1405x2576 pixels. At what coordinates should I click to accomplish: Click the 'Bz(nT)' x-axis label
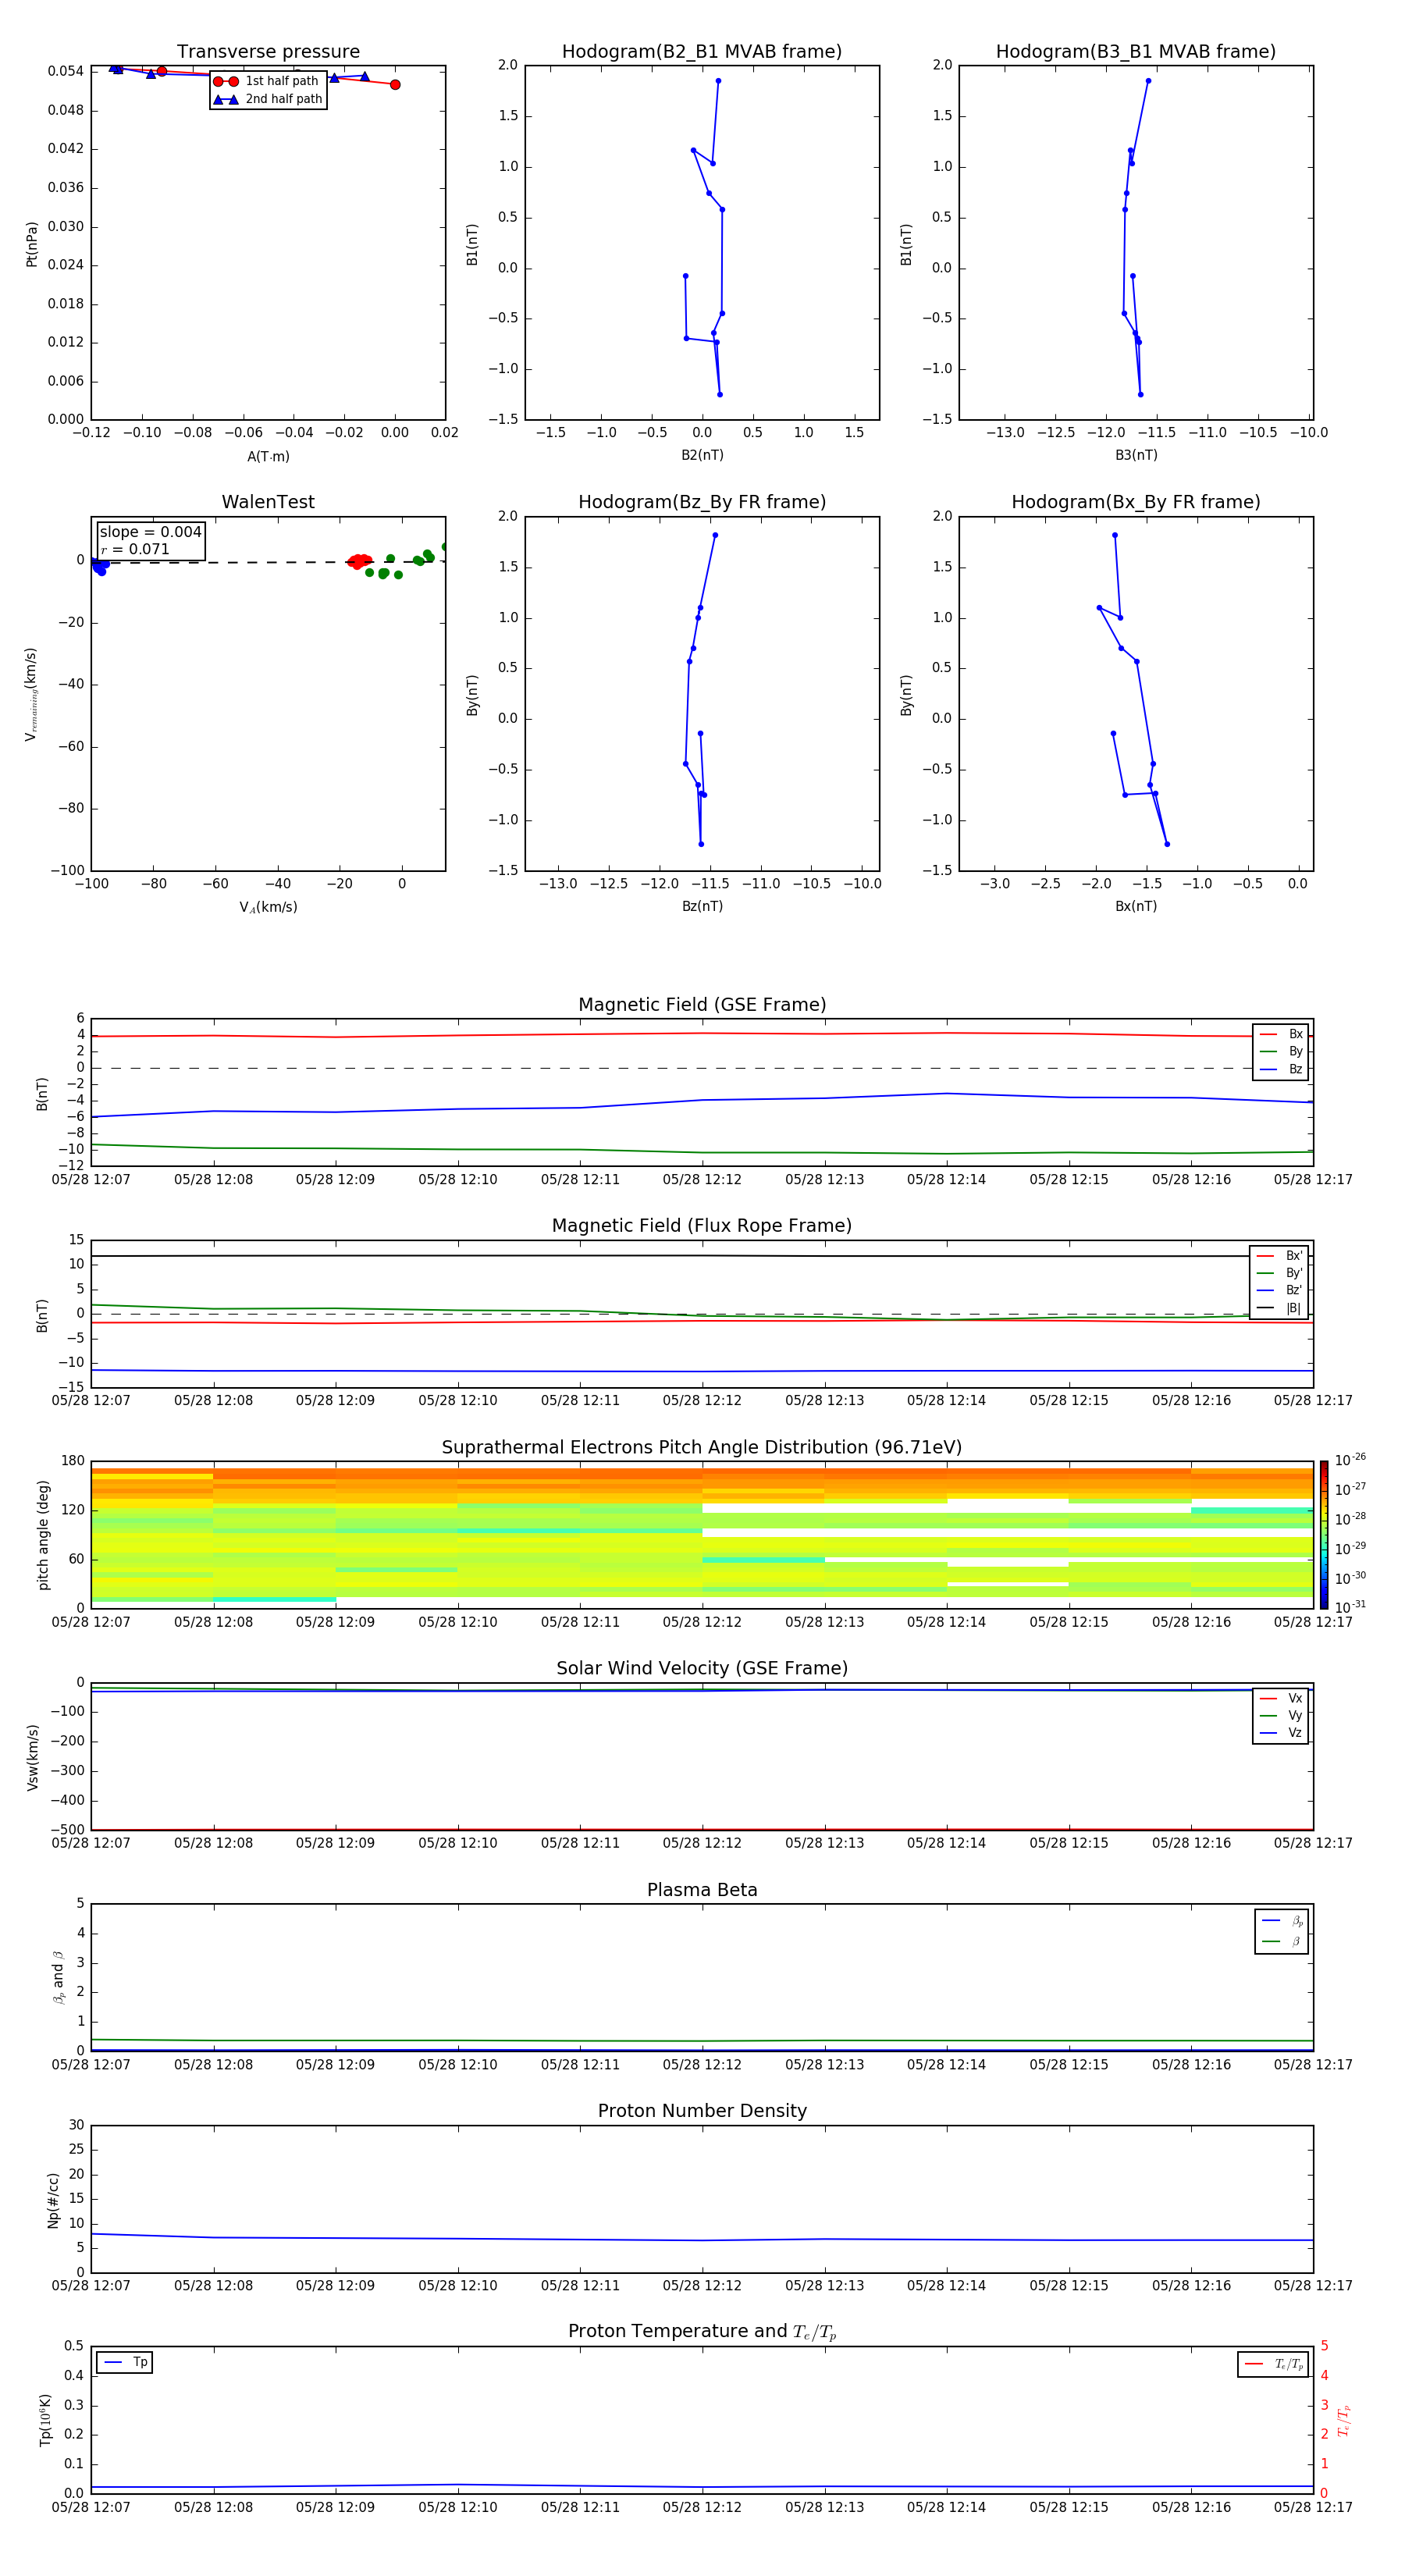click(702, 906)
